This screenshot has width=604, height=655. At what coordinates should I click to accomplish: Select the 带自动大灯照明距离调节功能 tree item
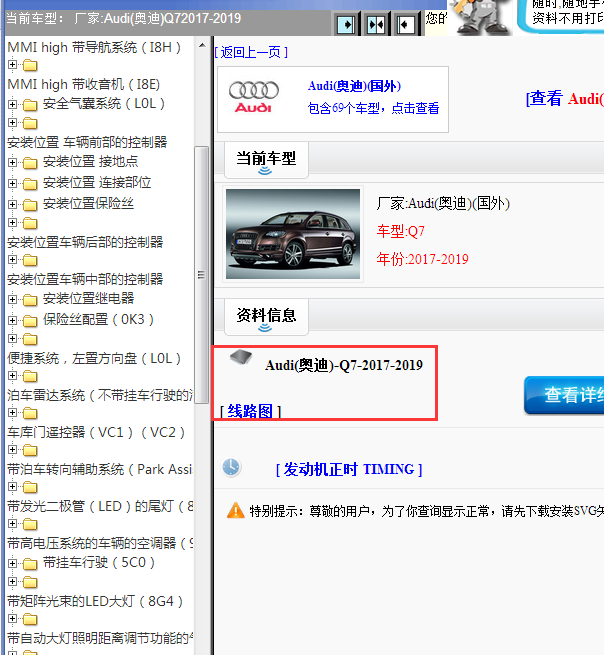click(x=100, y=638)
